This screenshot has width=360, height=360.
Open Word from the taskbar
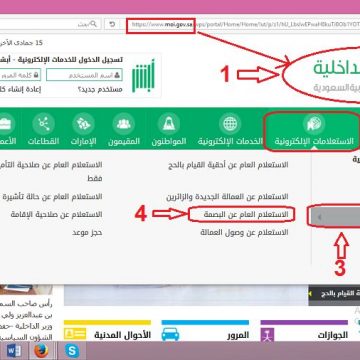tap(14, 351)
